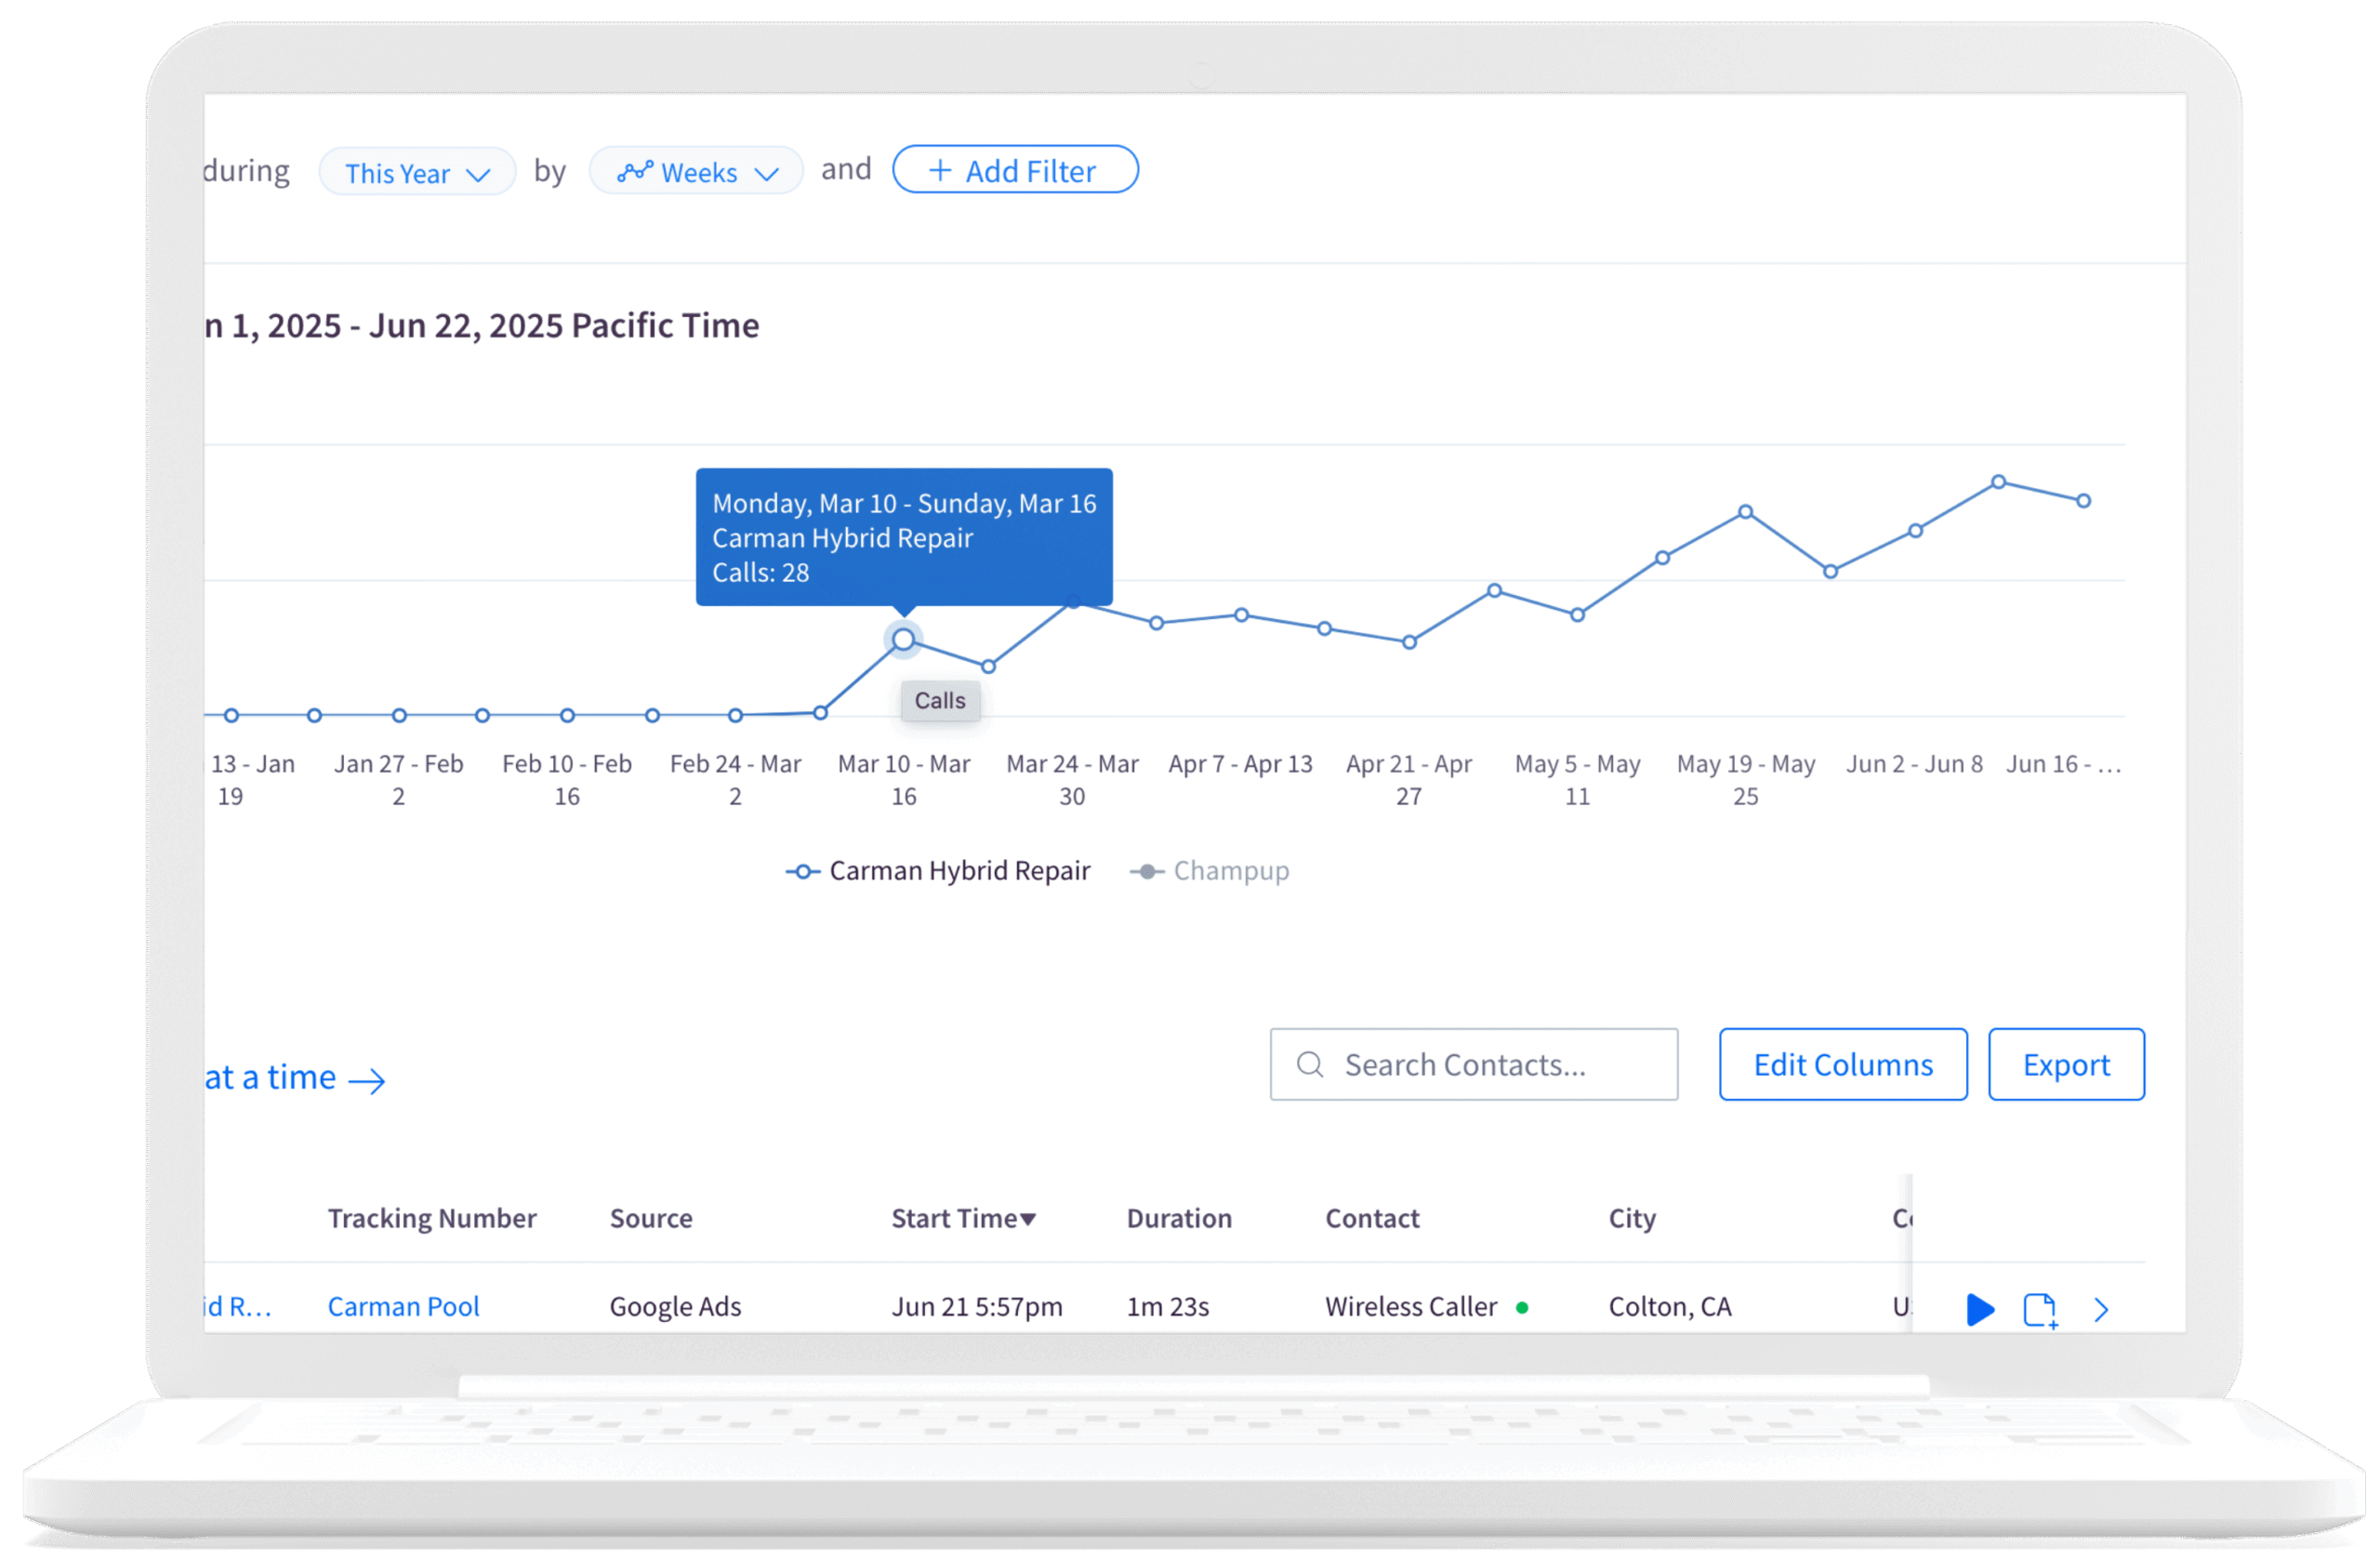This screenshot has width=2380, height=1559.
Task: Click the Export button
Action: (x=2066, y=1065)
